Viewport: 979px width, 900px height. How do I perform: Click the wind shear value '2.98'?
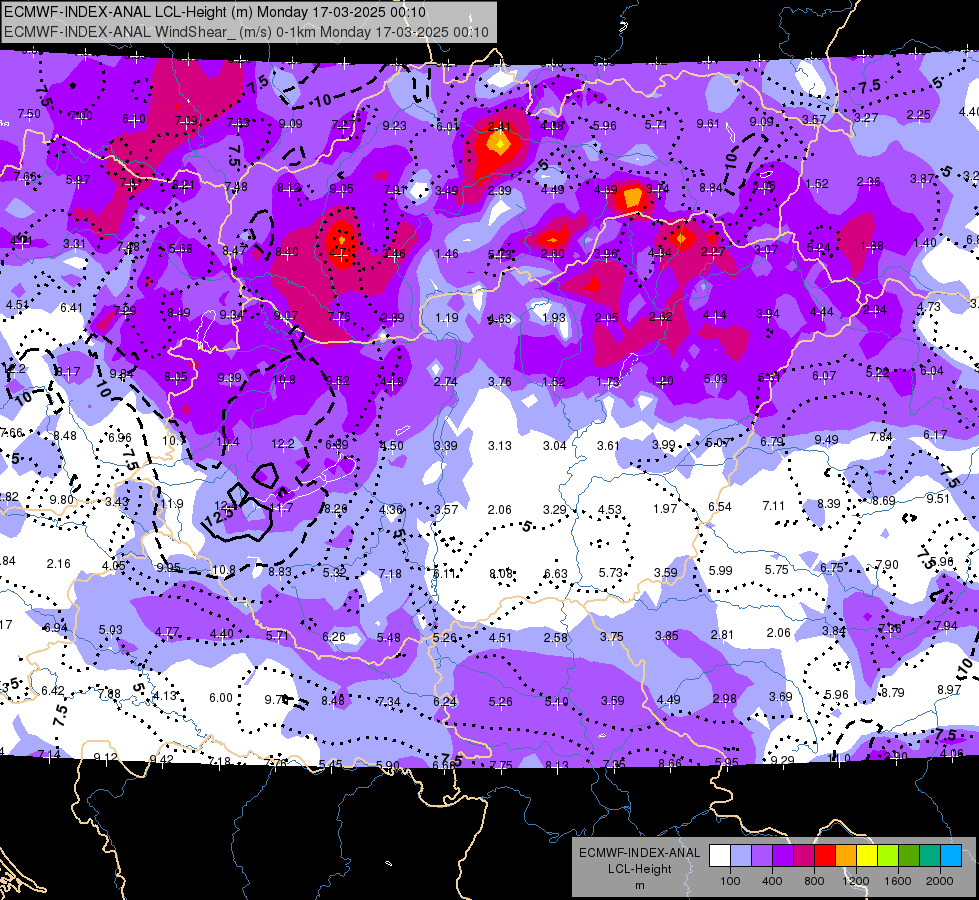click(x=725, y=698)
